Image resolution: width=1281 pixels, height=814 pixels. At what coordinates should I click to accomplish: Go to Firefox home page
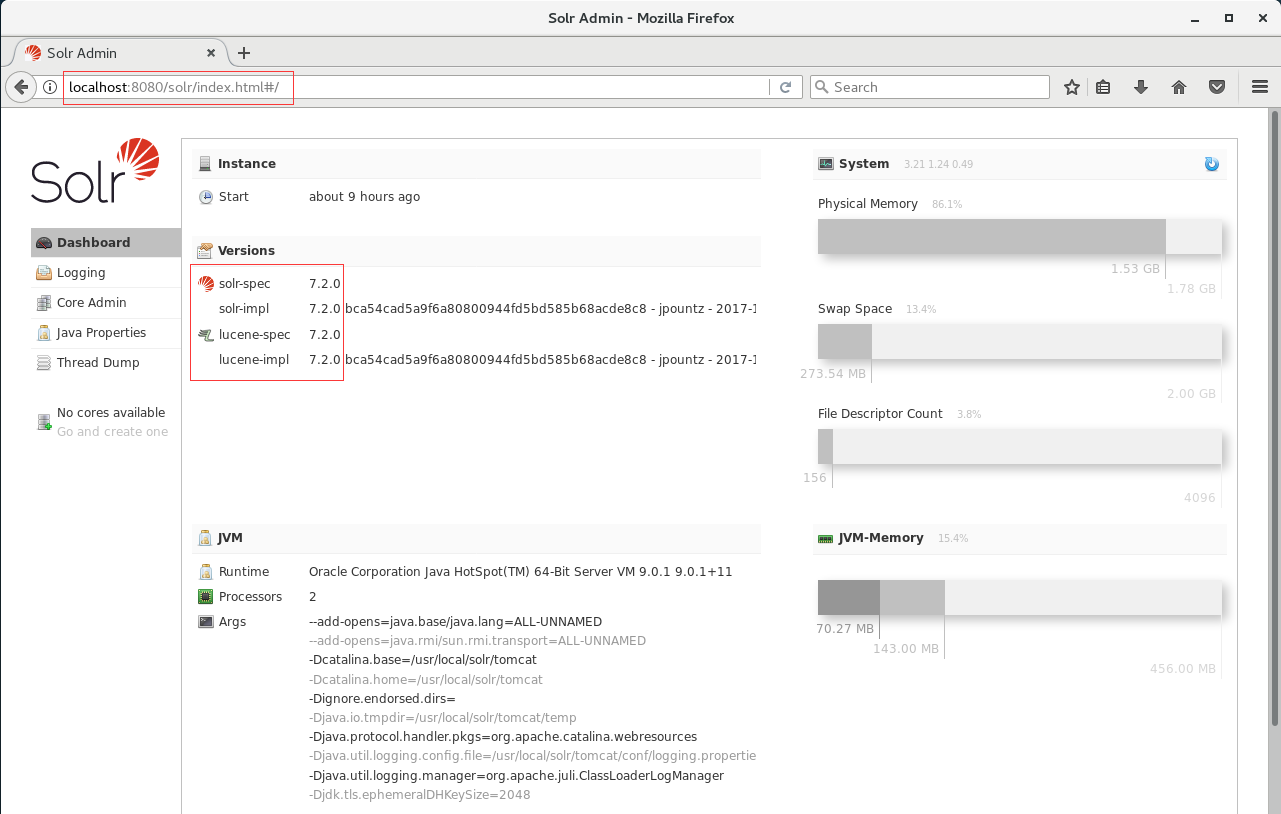[1179, 87]
